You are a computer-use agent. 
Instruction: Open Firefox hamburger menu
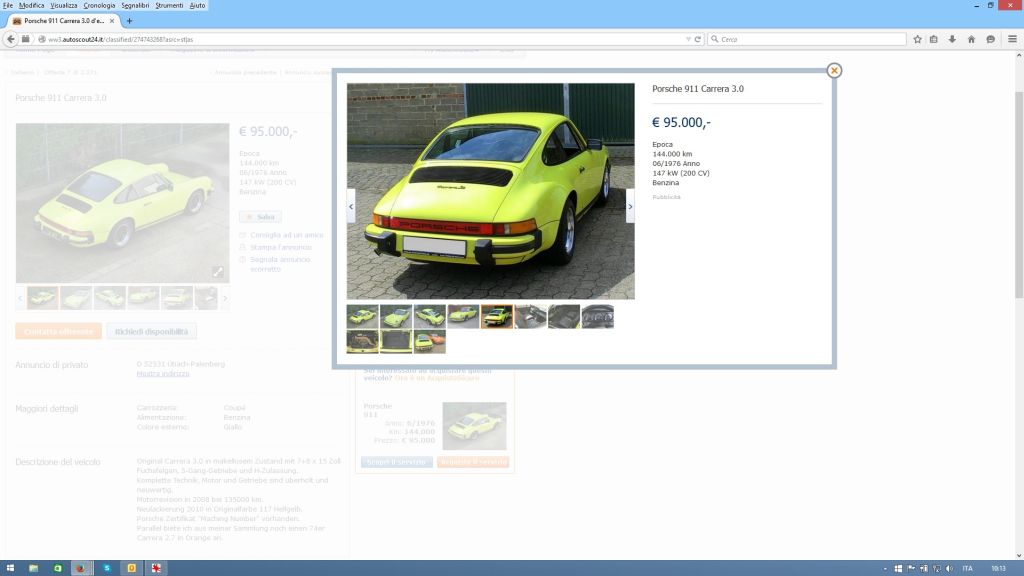[1012, 39]
